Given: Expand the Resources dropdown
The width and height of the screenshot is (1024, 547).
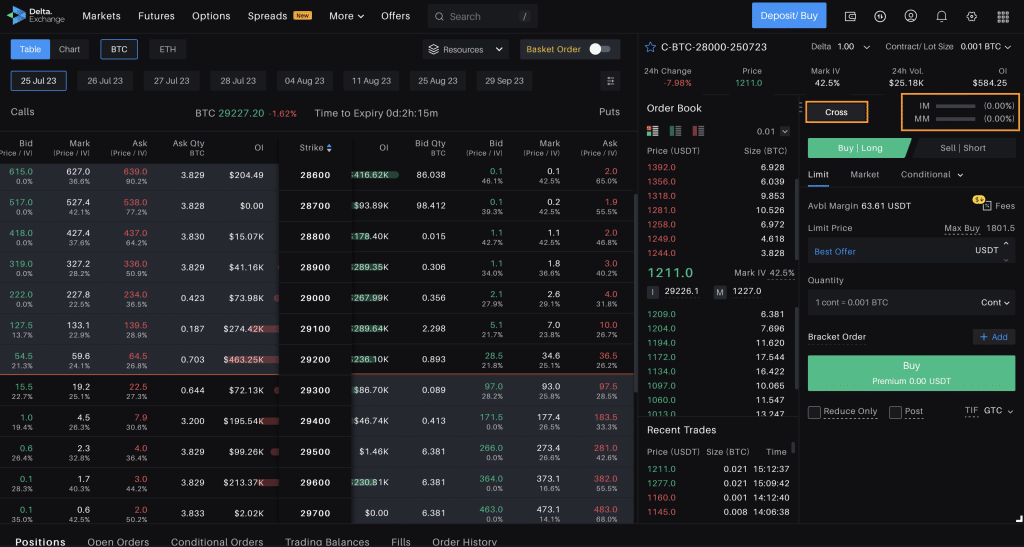Looking at the screenshot, I should (x=466, y=50).
